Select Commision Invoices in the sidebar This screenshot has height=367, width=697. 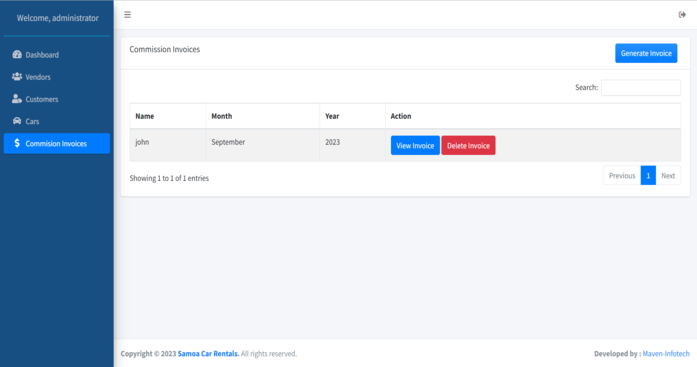pyautogui.click(x=57, y=144)
